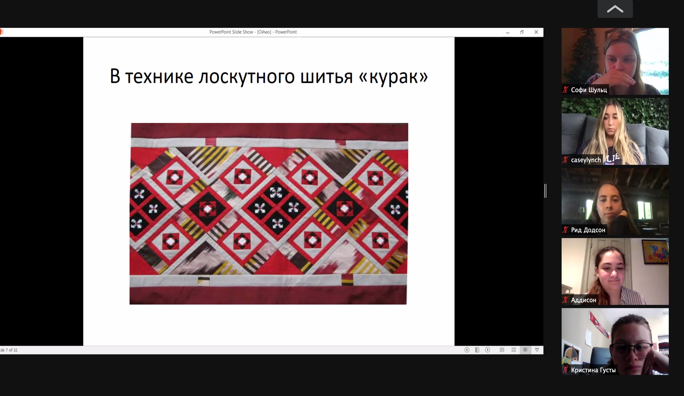Switch to Slide Sorter view icon

pos(513,350)
